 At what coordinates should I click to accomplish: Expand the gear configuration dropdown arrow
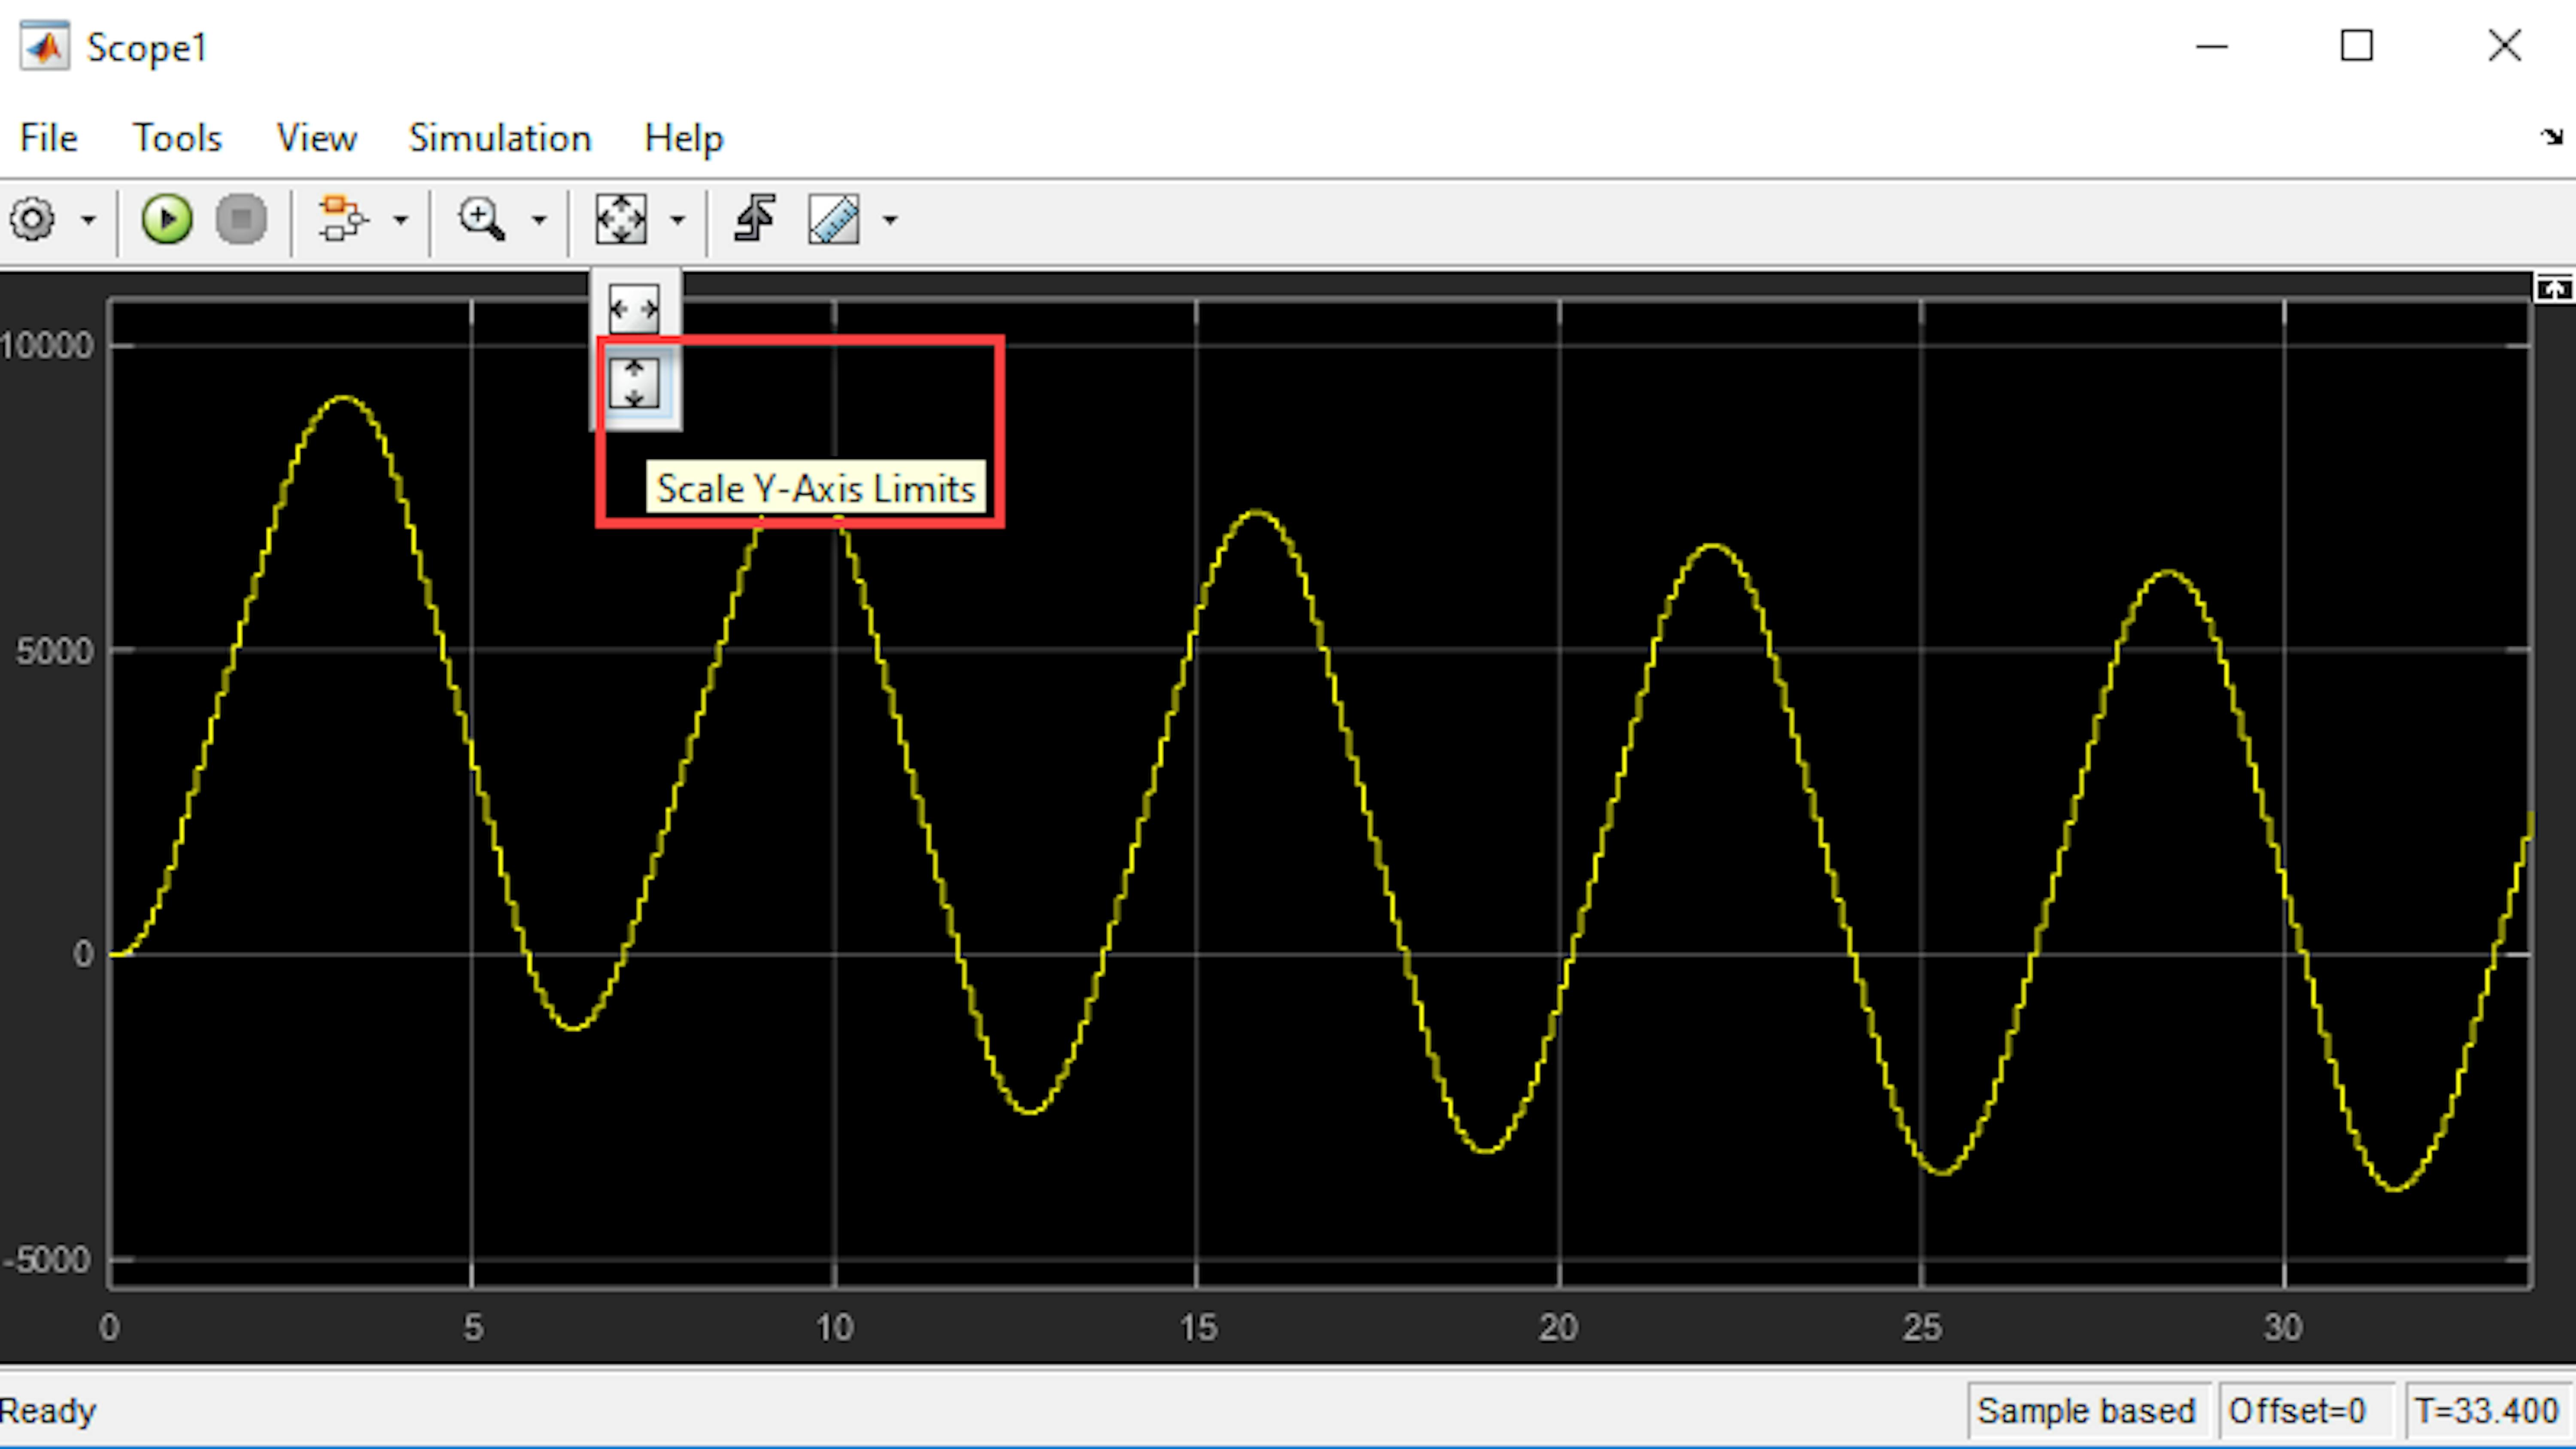click(x=88, y=219)
